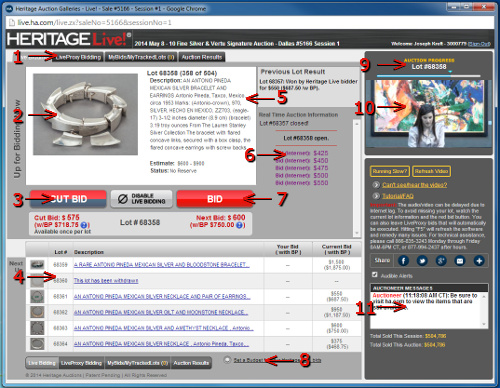Toggle the Audible Alerts checkbox
Viewport: 500px width, 388px height.
(375, 275)
